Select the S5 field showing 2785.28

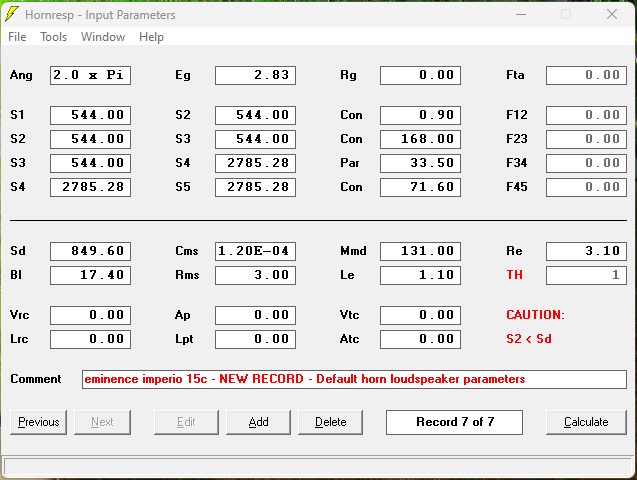click(256, 187)
